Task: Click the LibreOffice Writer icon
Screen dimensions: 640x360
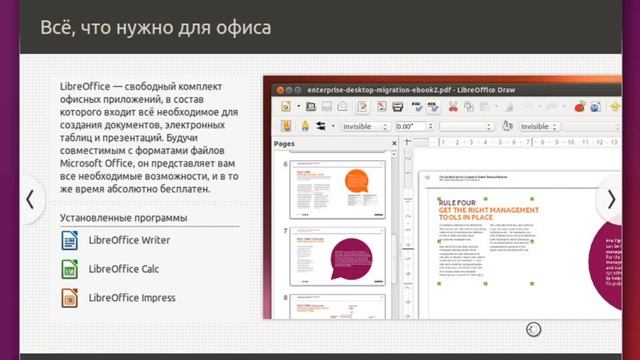Action: pos(69,240)
